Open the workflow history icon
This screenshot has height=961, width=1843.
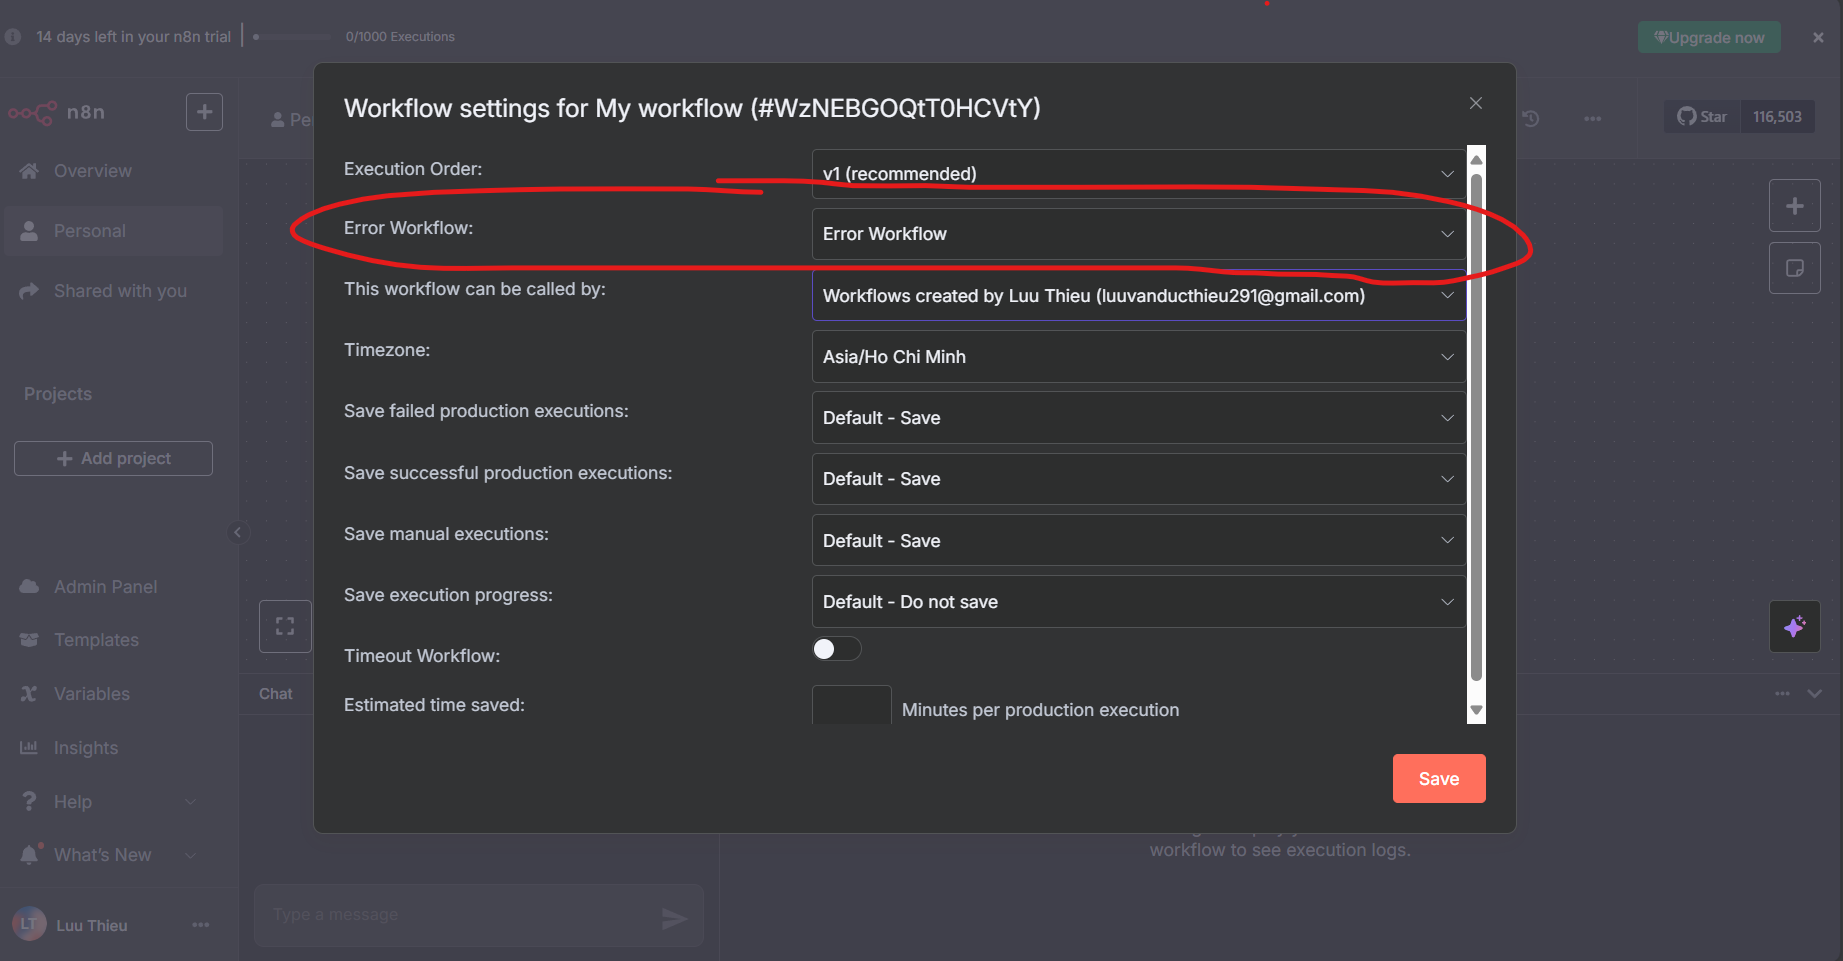(1530, 118)
